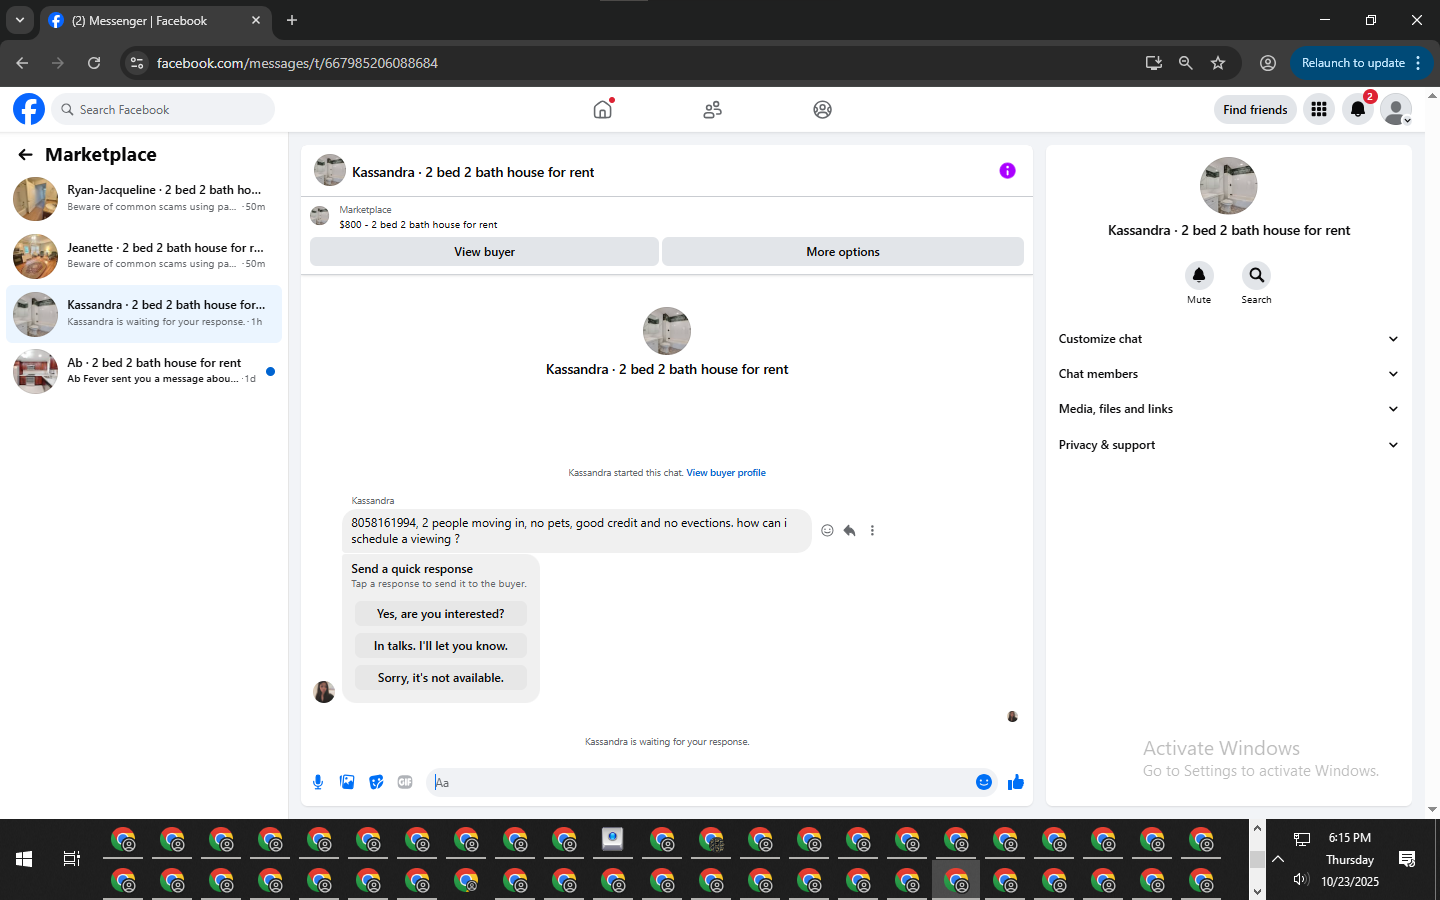Choose a sticker with the sticker icon
This screenshot has height=900, width=1440.
[376, 782]
